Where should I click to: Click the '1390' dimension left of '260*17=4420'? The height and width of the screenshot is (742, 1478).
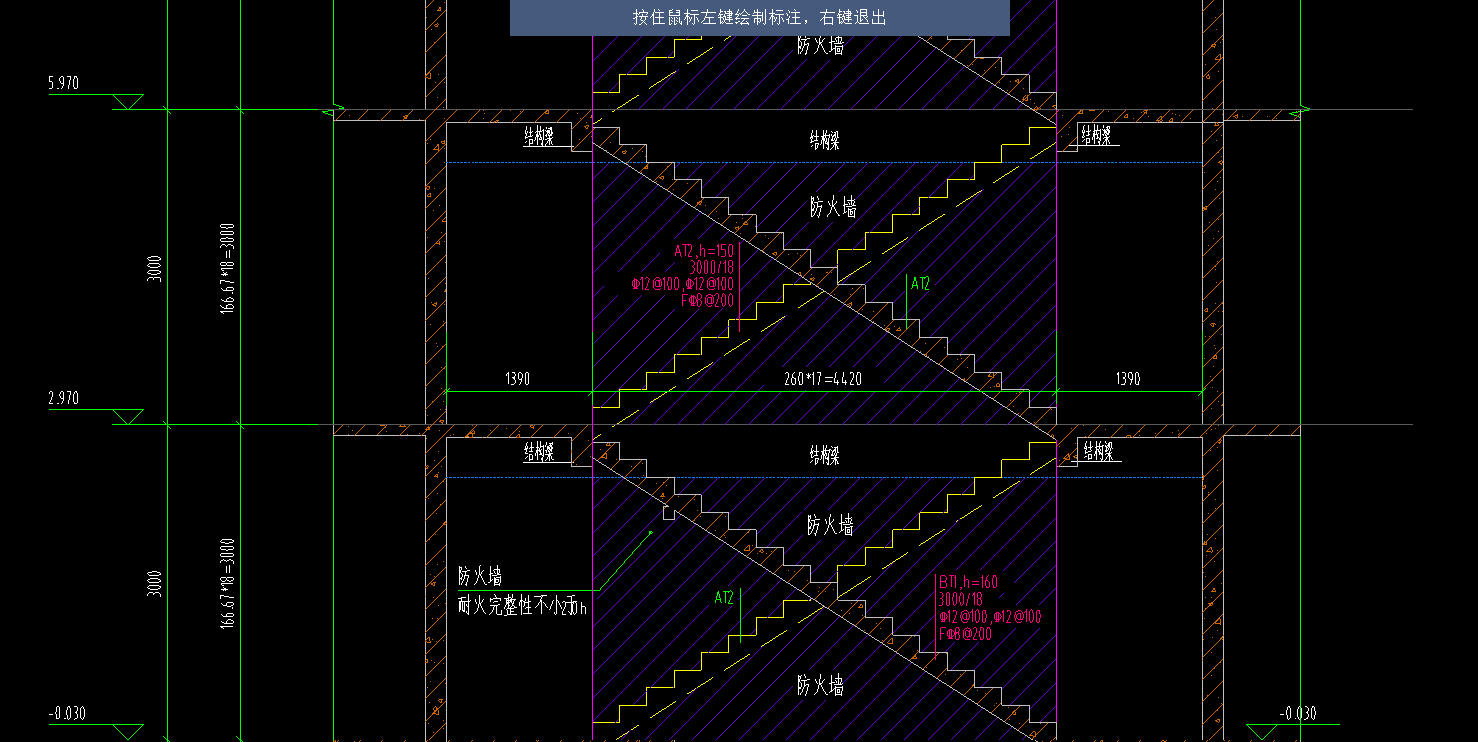(x=517, y=379)
